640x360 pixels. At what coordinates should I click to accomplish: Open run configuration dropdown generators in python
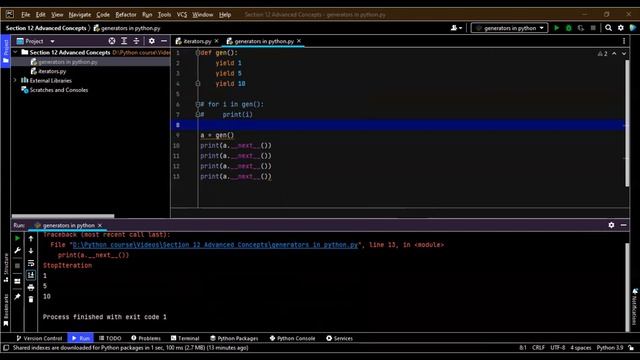[509, 28]
